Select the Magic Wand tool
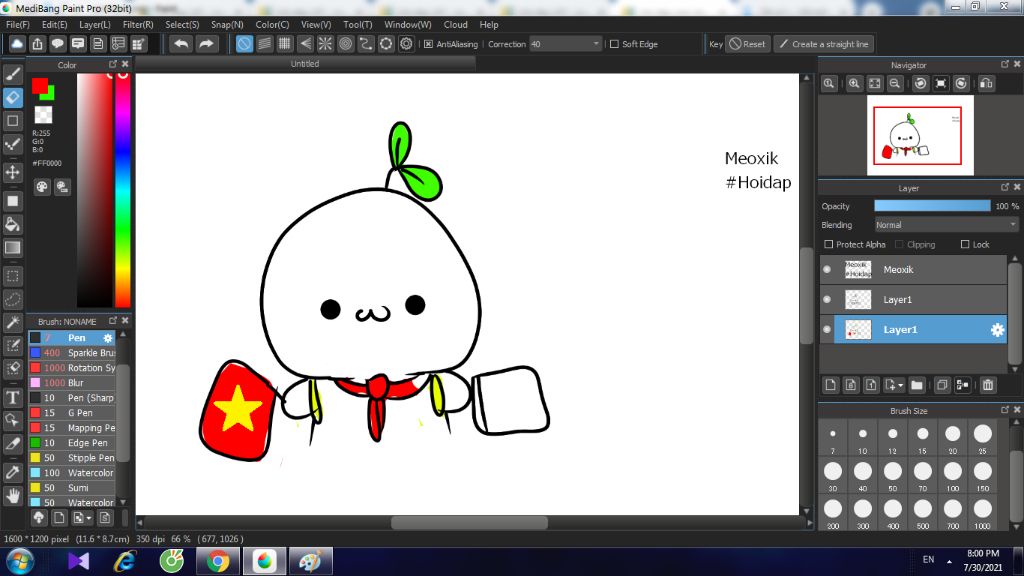This screenshot has height=576, width=1024. coord(12,323)
